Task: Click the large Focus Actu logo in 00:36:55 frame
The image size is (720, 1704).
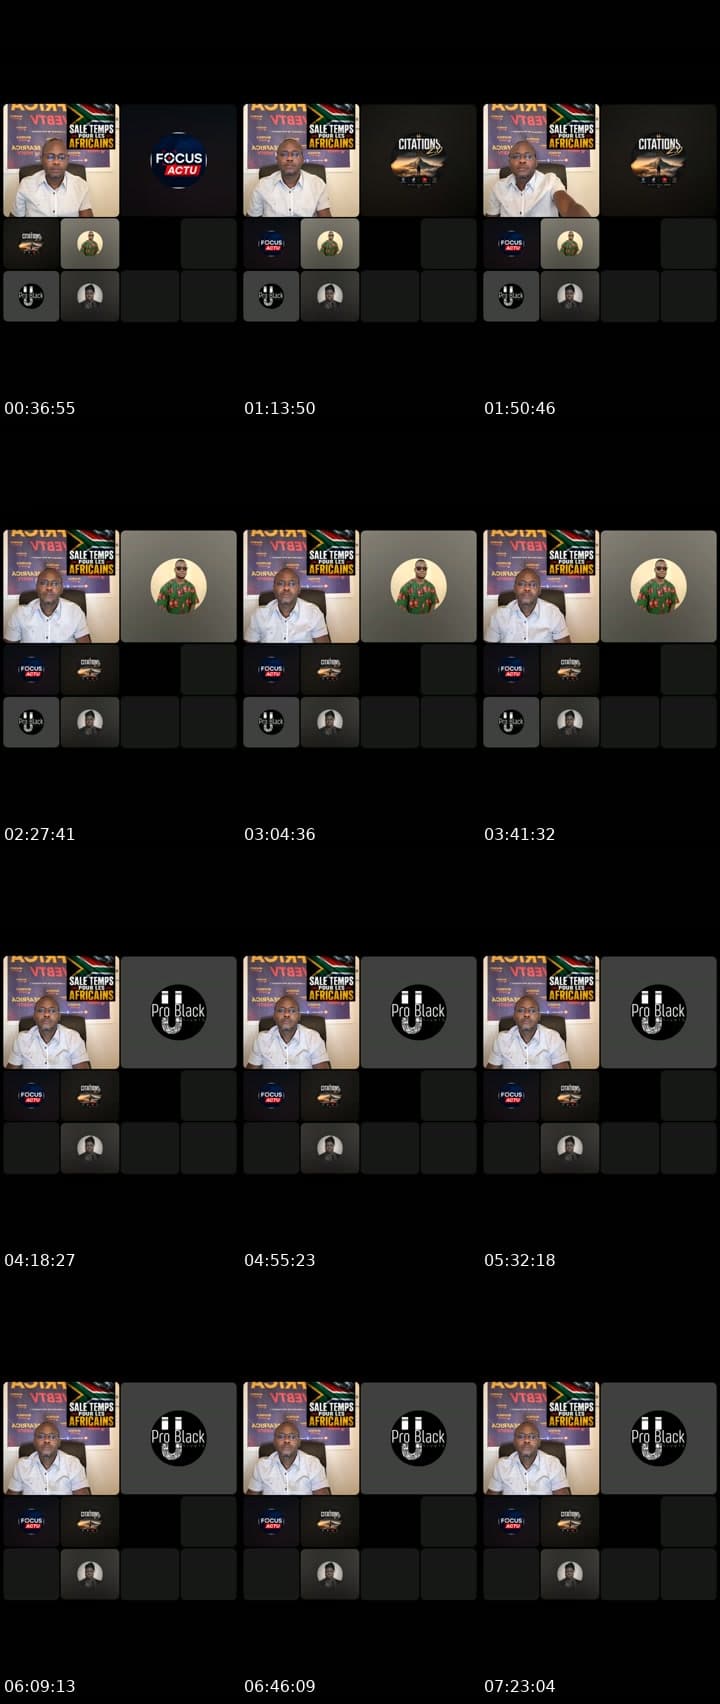Action: pyautogui.click(x=178, y=160)
